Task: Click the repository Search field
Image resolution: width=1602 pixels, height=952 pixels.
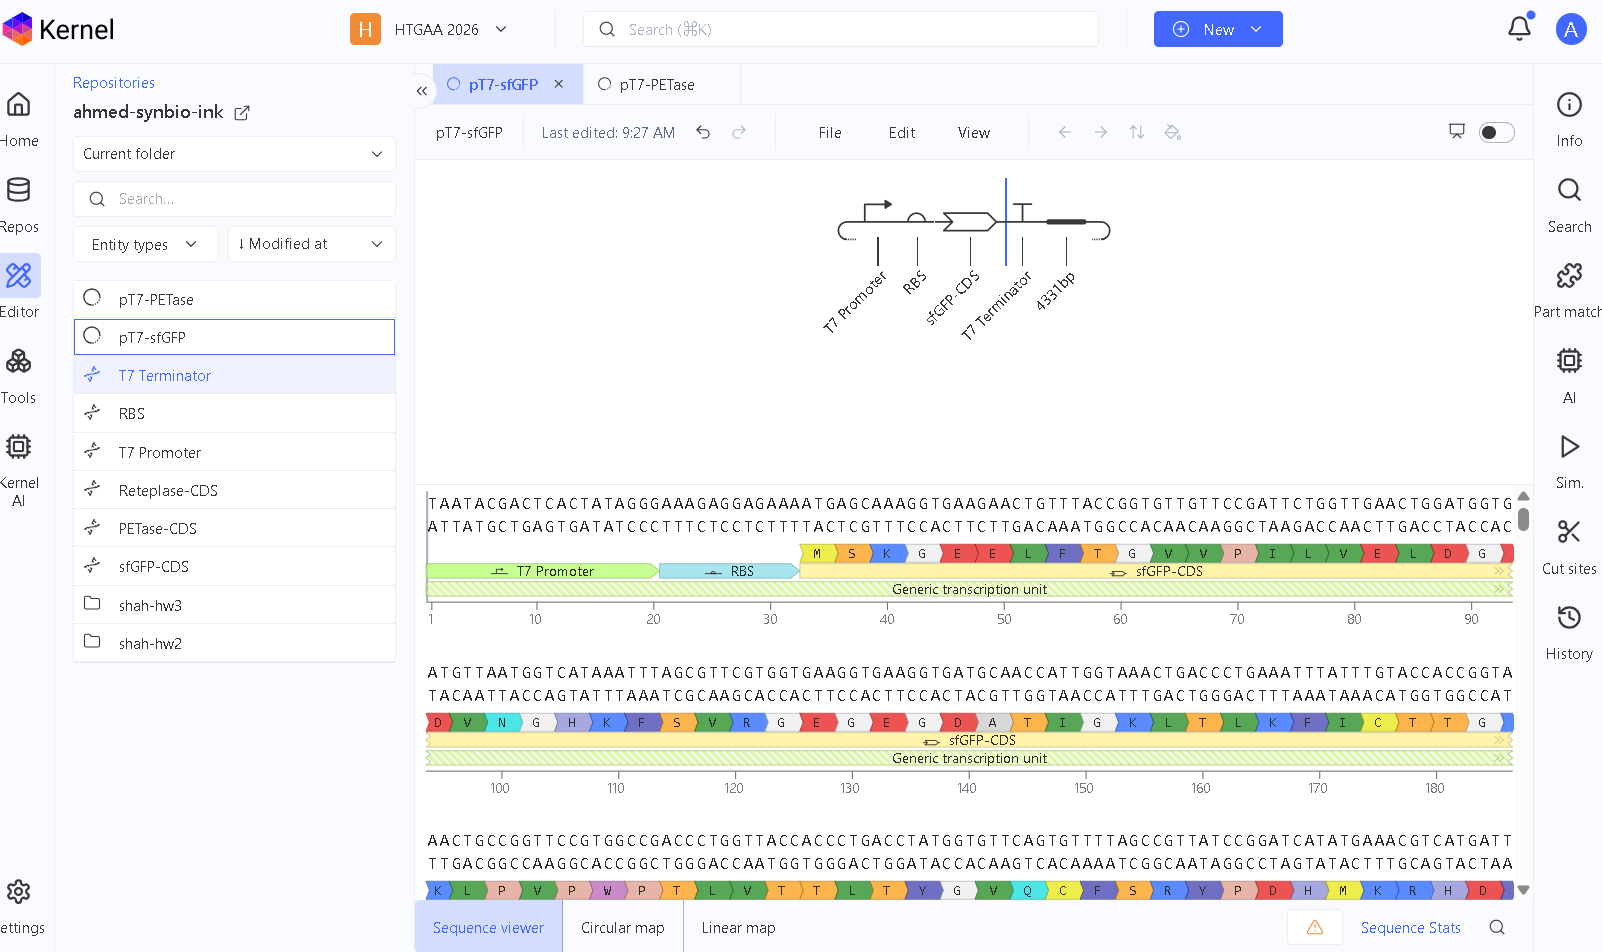Action: click(234, 199)
